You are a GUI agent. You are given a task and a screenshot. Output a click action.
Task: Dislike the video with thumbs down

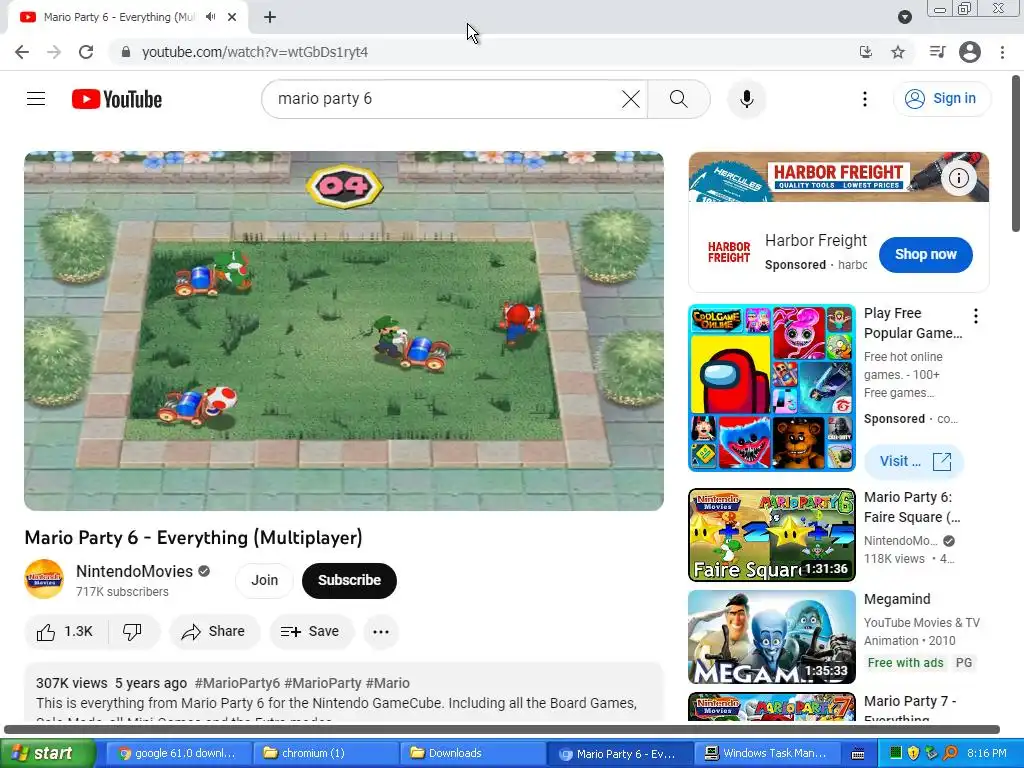pos(133,632)
